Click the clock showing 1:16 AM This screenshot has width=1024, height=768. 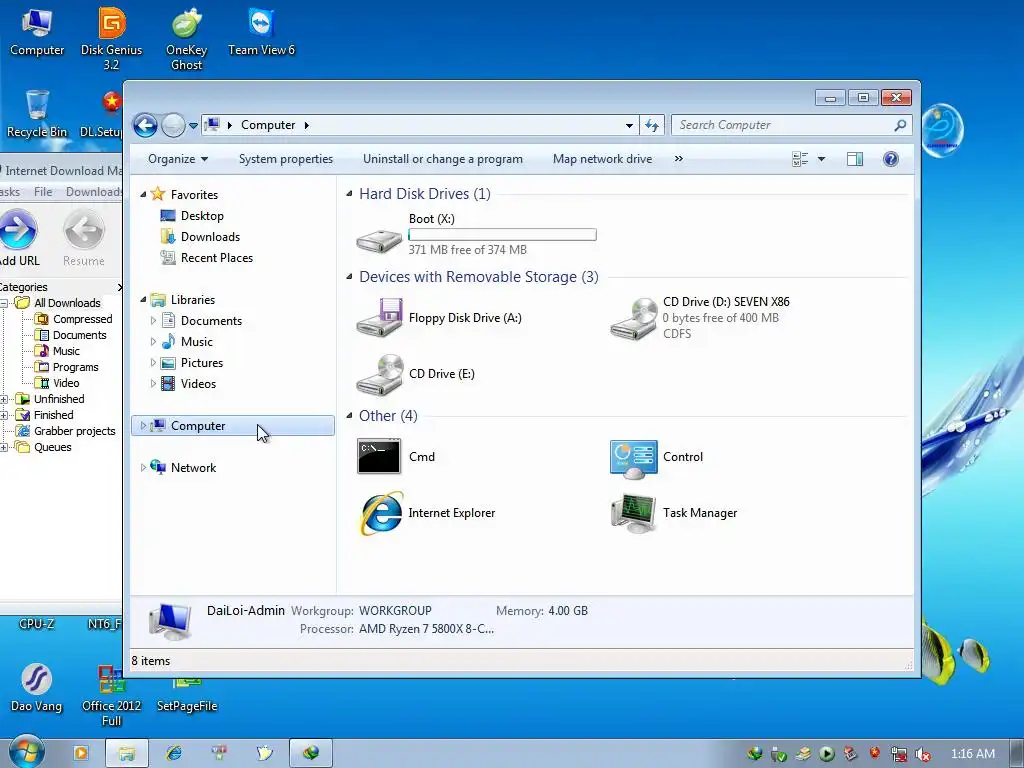pyautogui.click(x=973, y=754)
